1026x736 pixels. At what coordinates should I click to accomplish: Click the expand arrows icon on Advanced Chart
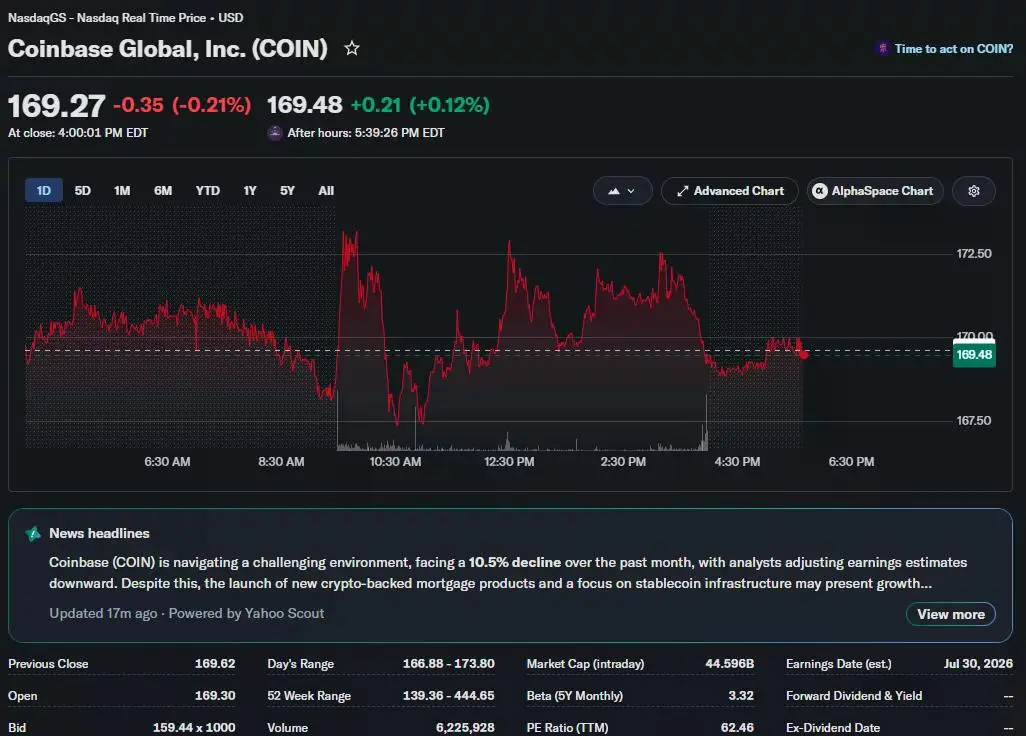[682, 191]
